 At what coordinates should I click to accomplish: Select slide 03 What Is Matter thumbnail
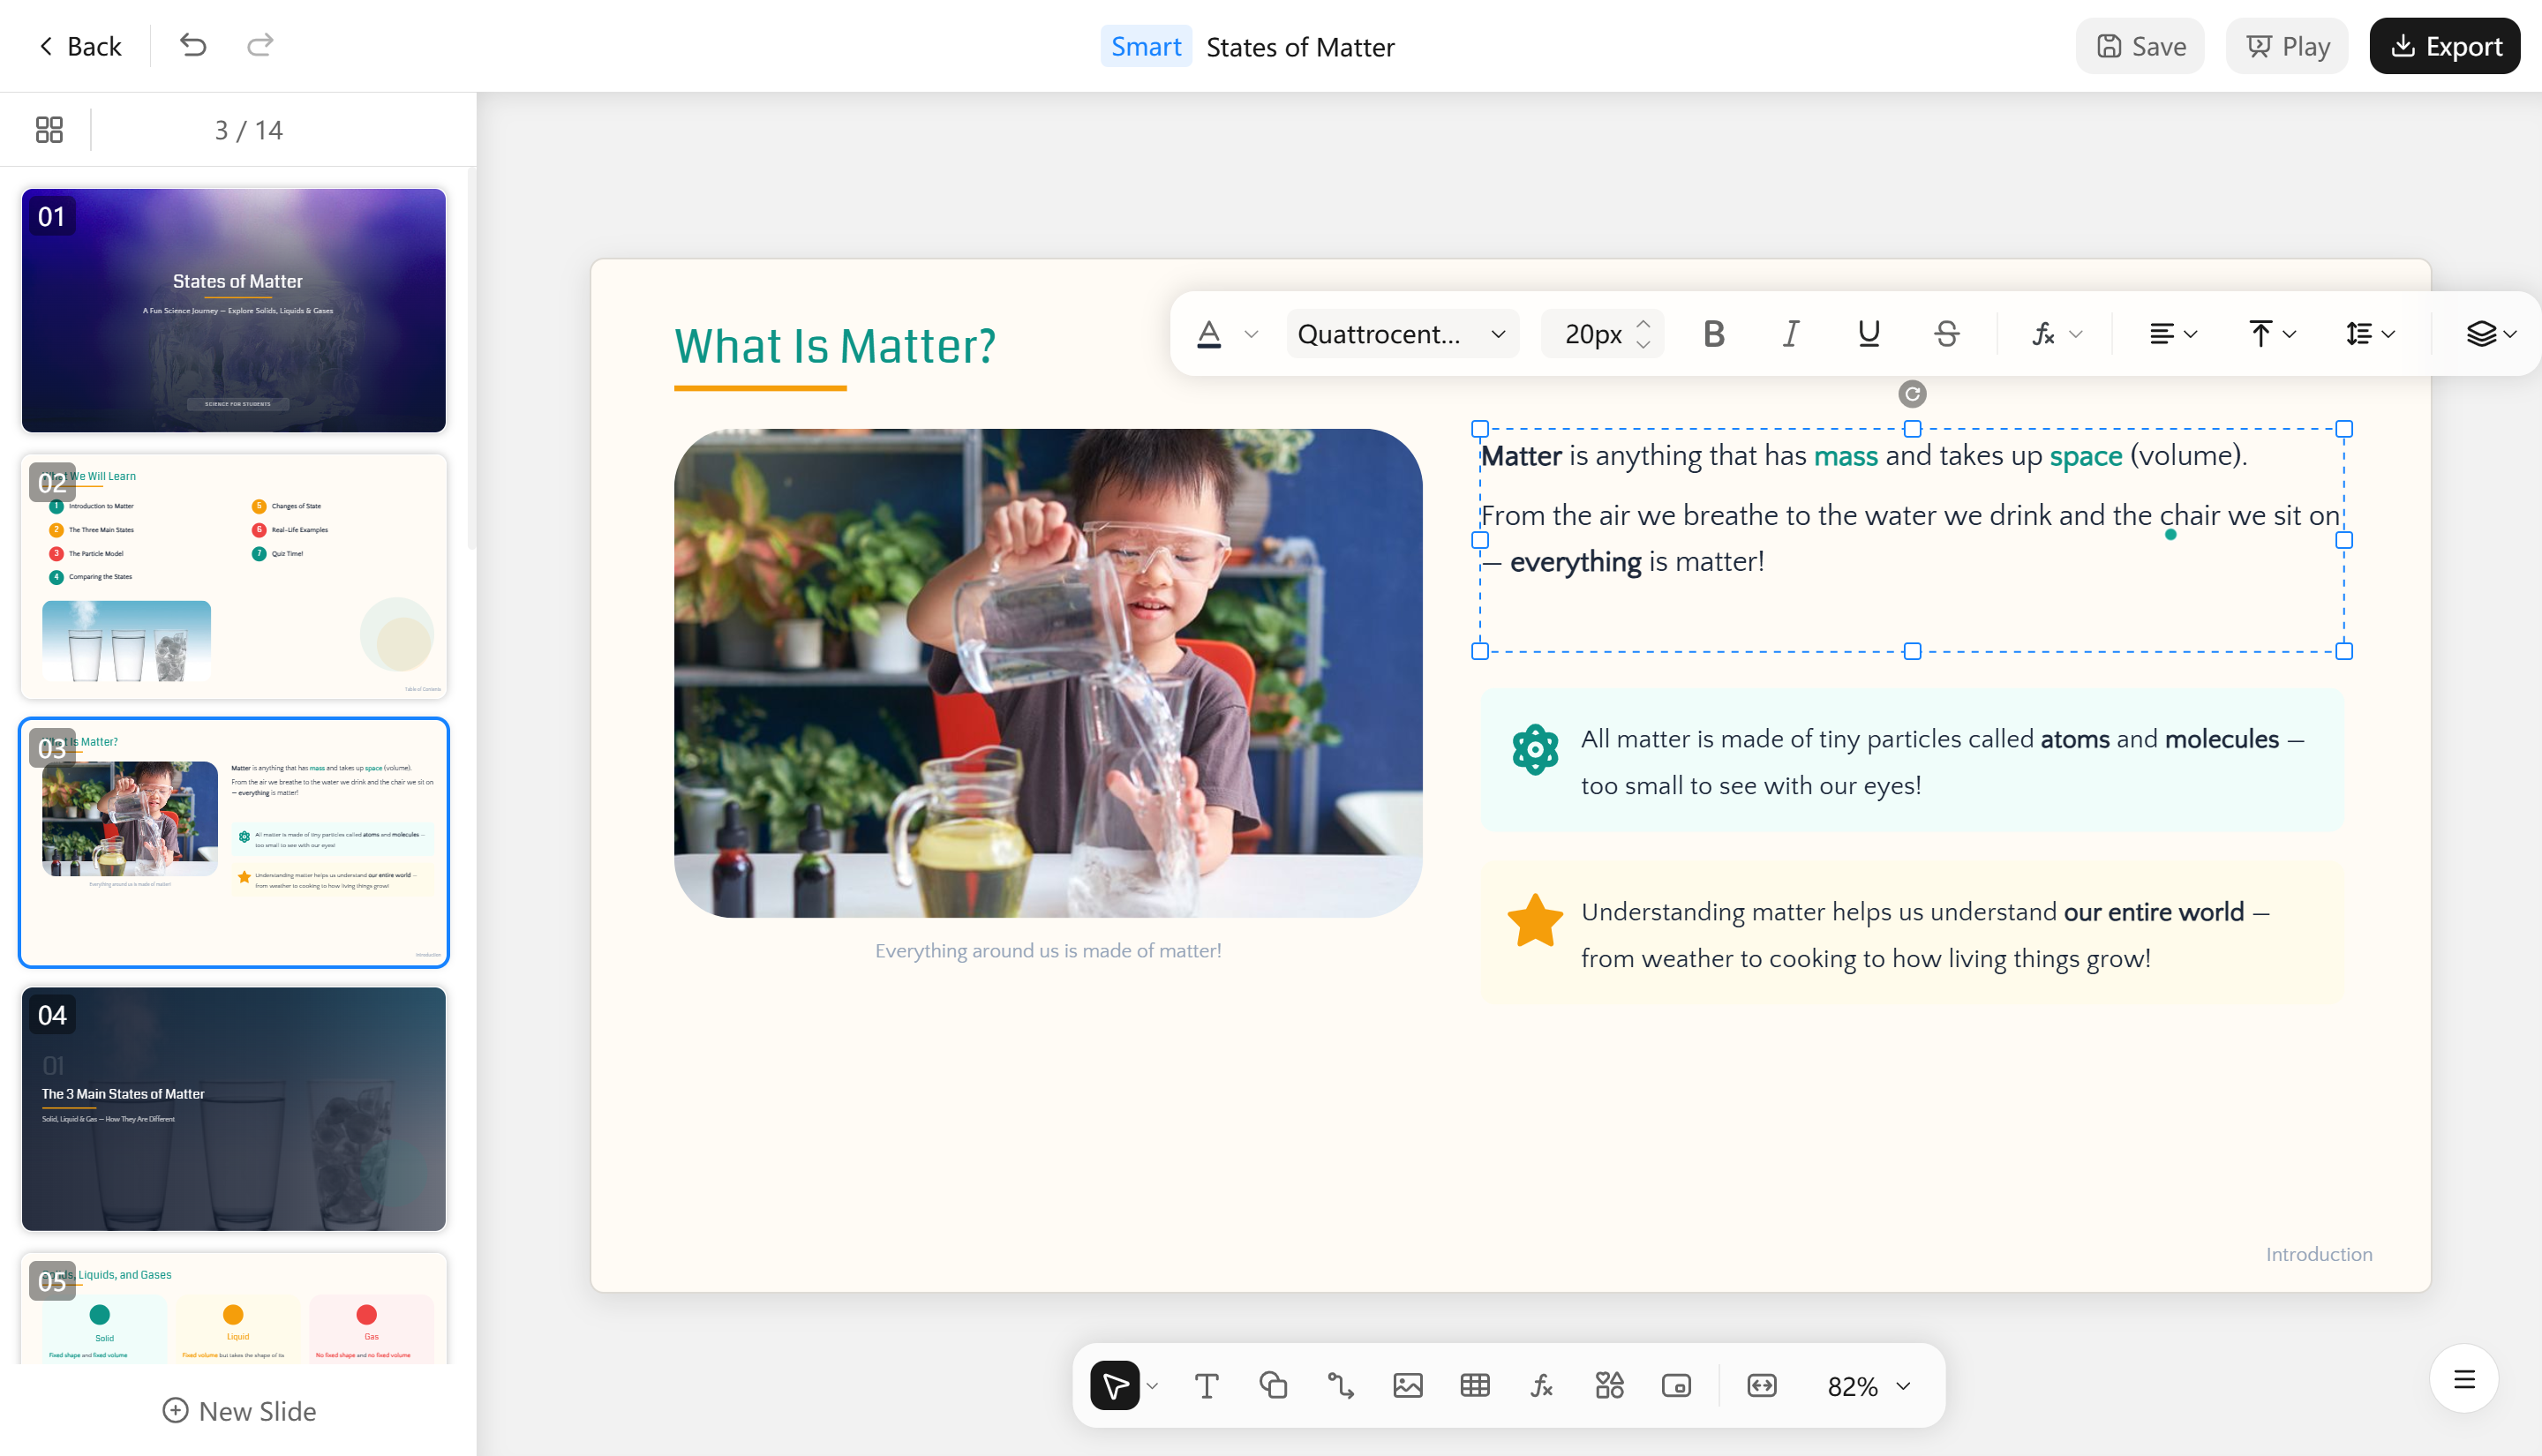coord(234,842)
